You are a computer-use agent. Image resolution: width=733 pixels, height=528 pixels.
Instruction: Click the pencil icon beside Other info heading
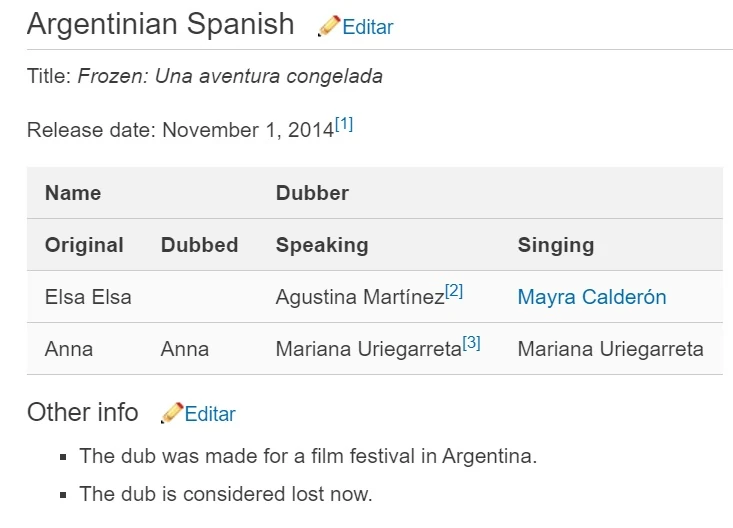pyautogui.click(x=172, y=413)
